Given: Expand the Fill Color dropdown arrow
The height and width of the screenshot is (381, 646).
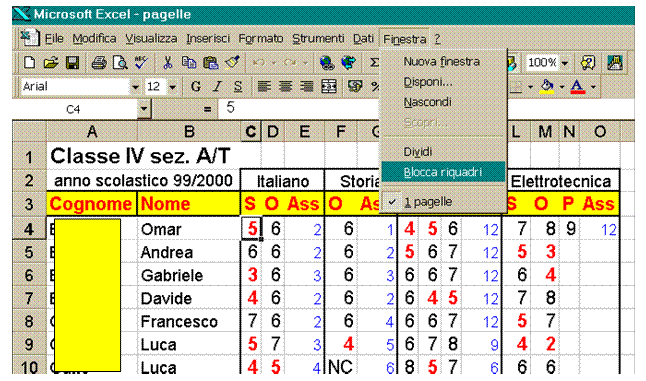Looking at the screenshot, I should coord(562,86).
